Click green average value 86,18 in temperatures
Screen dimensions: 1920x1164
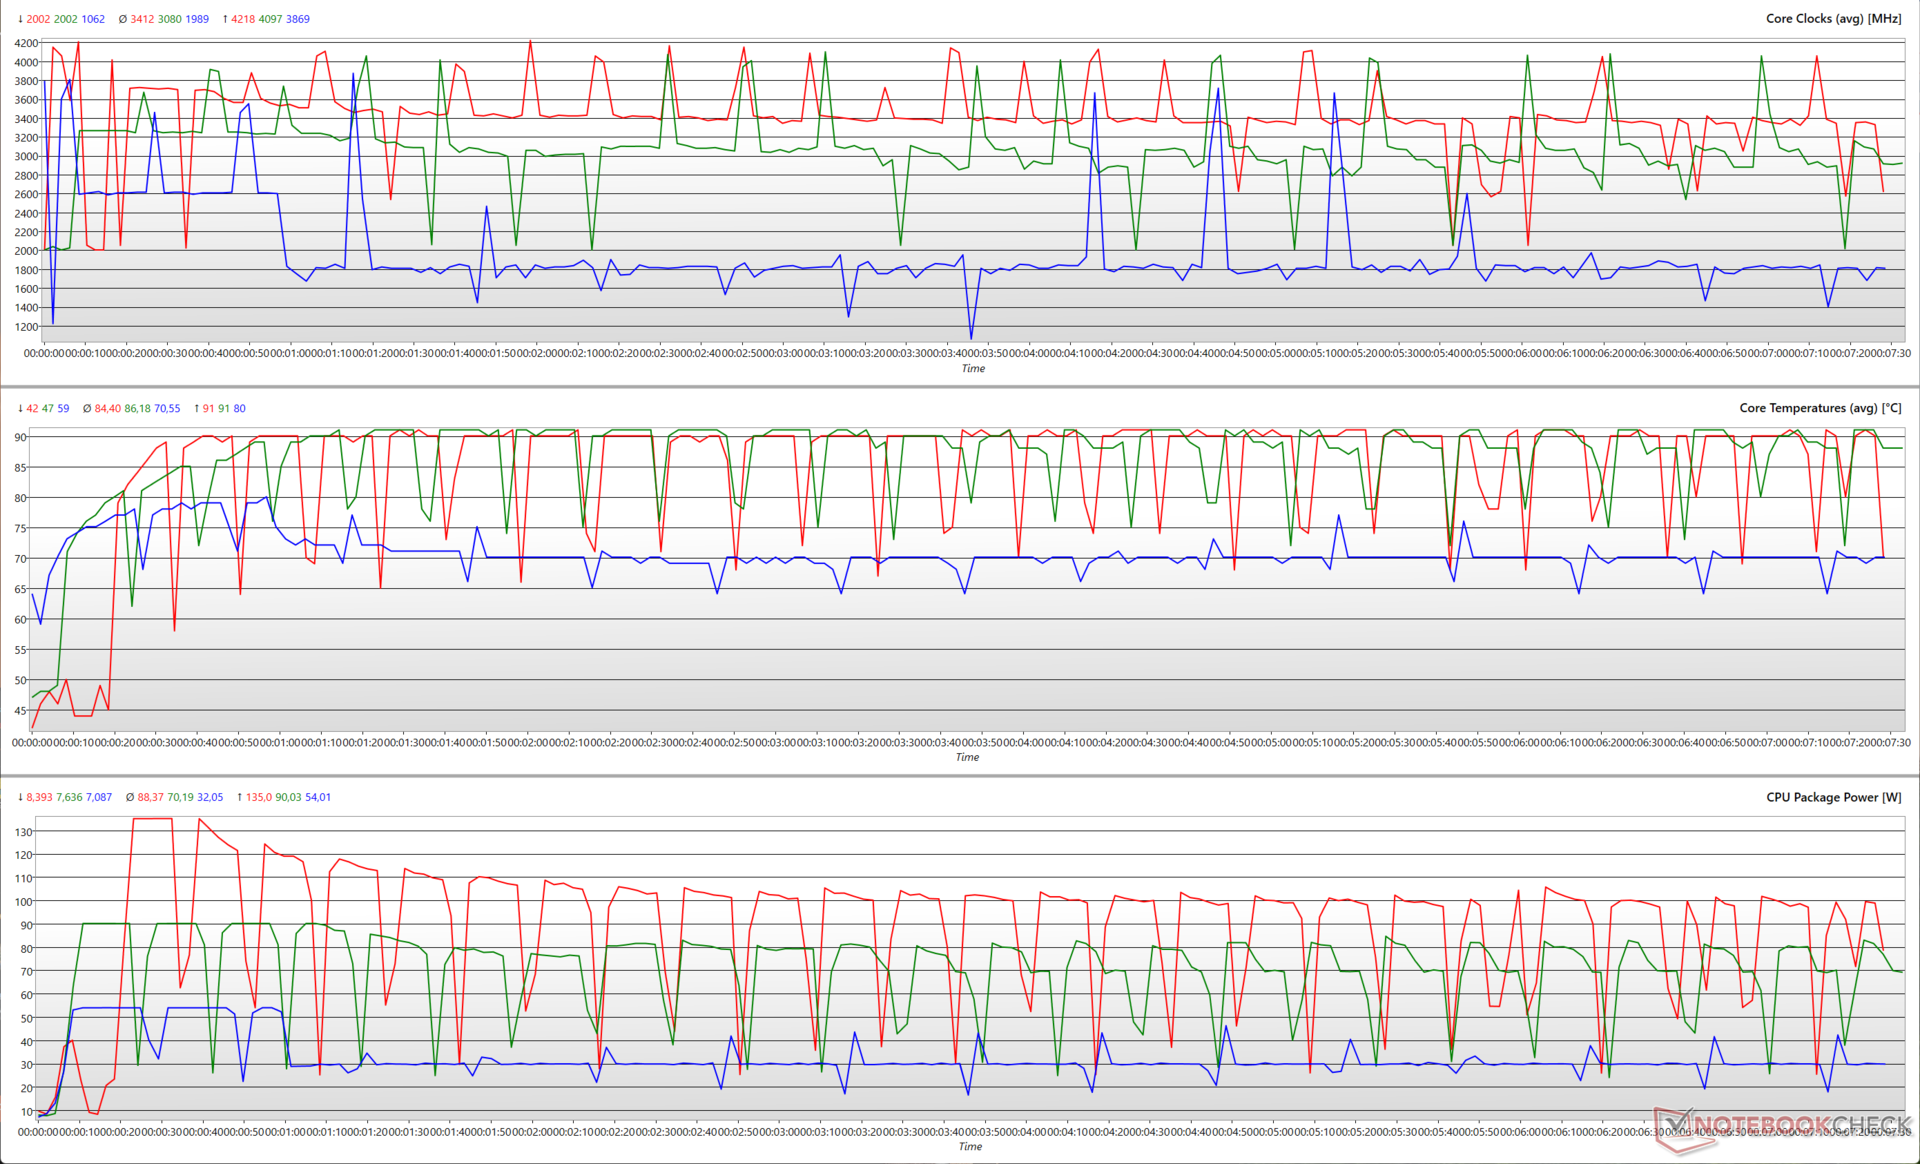pyautogui.click(x=137, y=408)
